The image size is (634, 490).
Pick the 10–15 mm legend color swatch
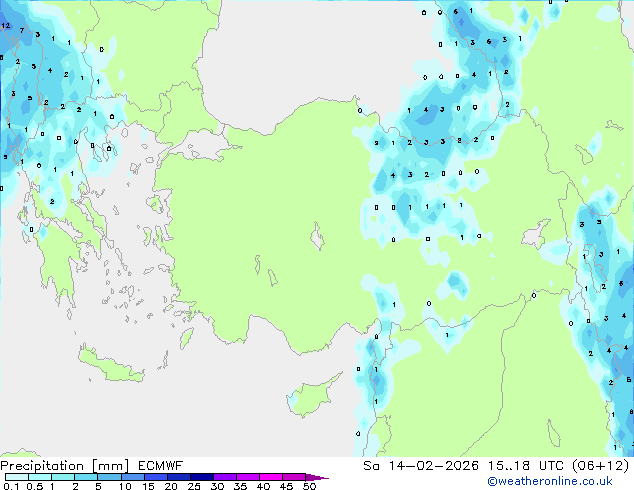(x=133, y=477)
